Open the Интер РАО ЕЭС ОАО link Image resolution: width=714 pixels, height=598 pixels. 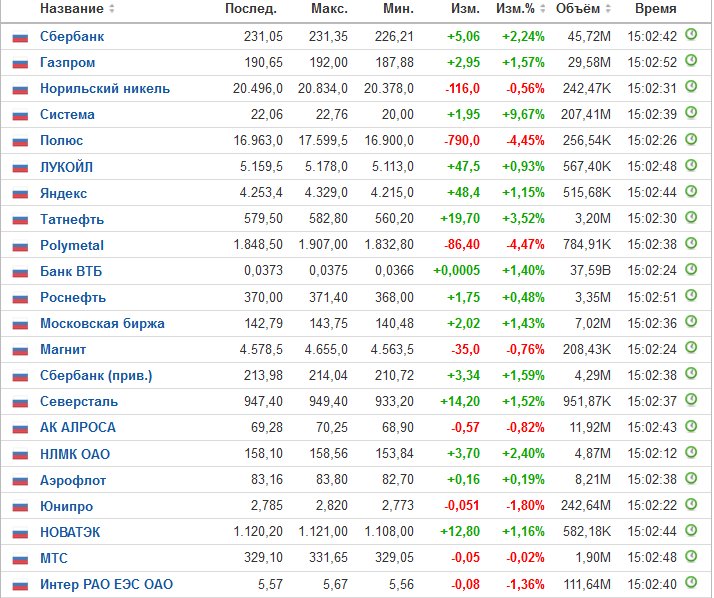(x=107, y=584)
